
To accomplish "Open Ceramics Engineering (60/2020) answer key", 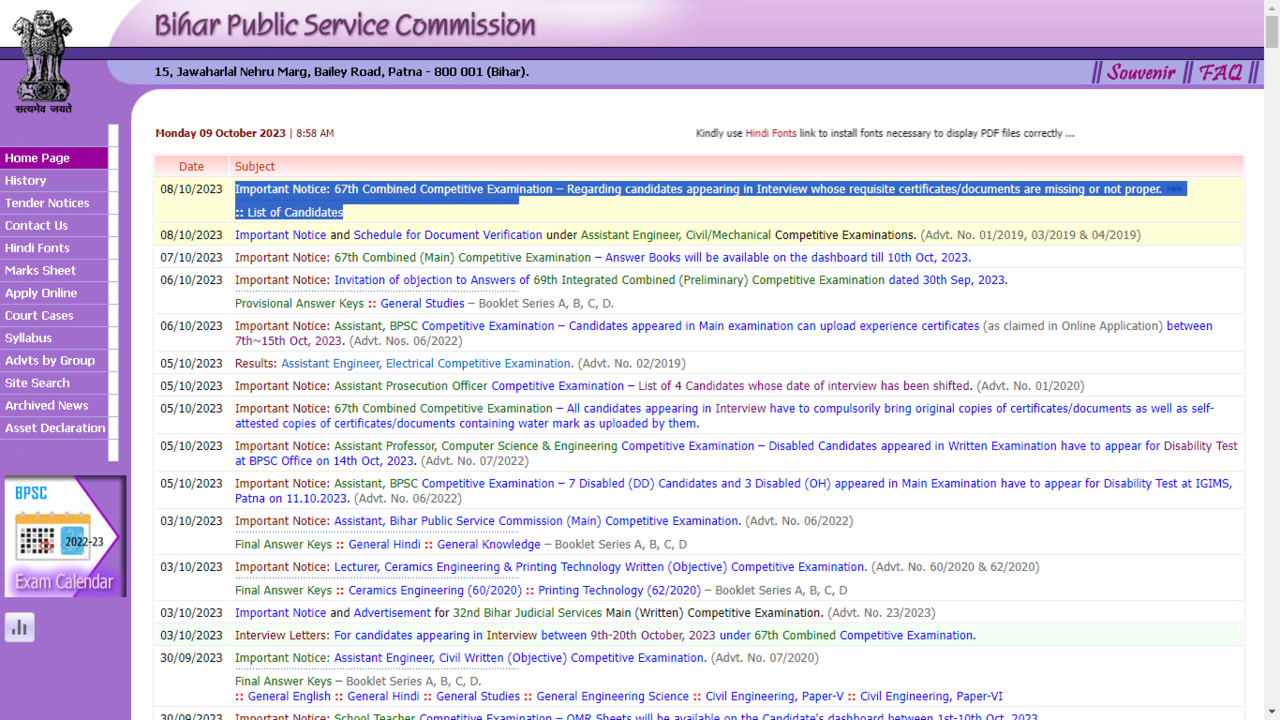I will [x=435, y=590].
